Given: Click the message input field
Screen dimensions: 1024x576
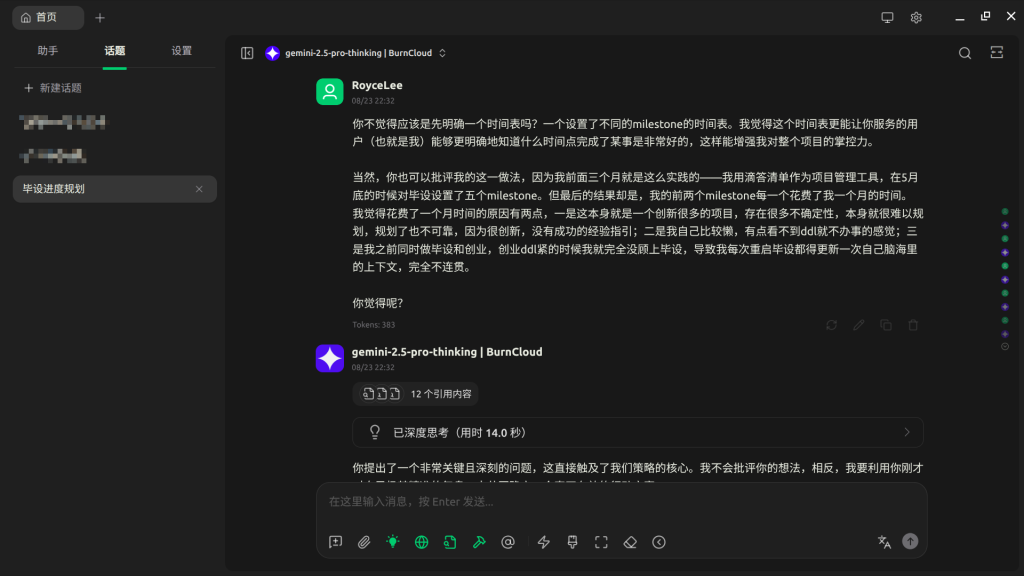Looking at the screenshot, I should click(620, 502).
